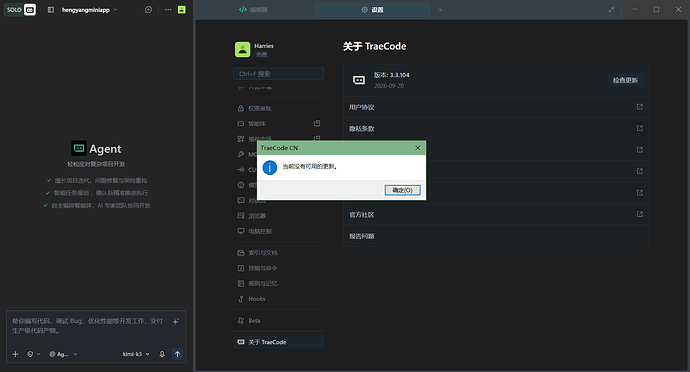Open the Ag... agent selector dropdown
Image resolution: width=690 pixels, height=372 pixels.
point(63,354)
